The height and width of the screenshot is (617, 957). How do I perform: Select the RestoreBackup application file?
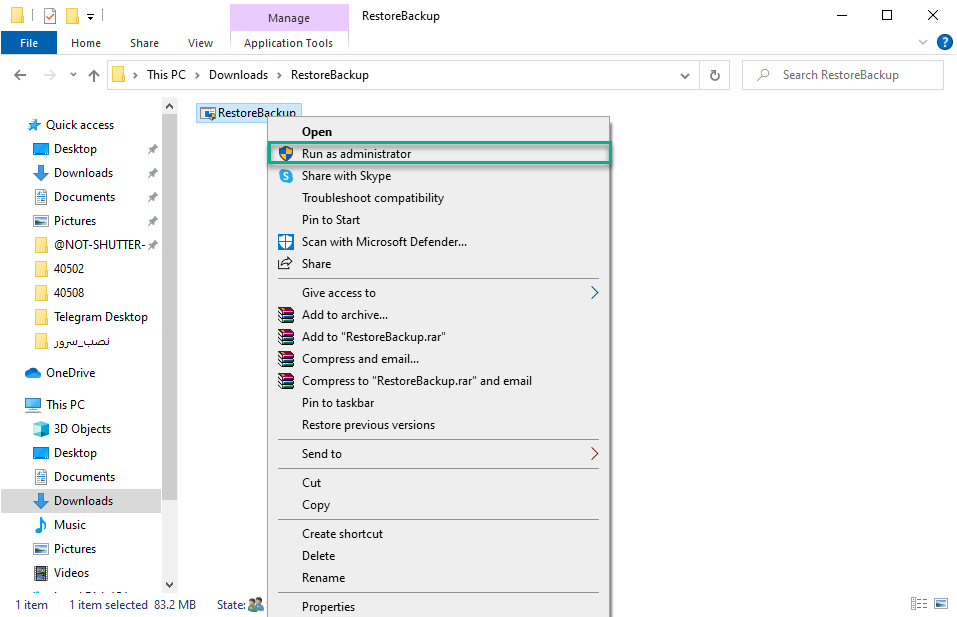(x=249, y=113)
